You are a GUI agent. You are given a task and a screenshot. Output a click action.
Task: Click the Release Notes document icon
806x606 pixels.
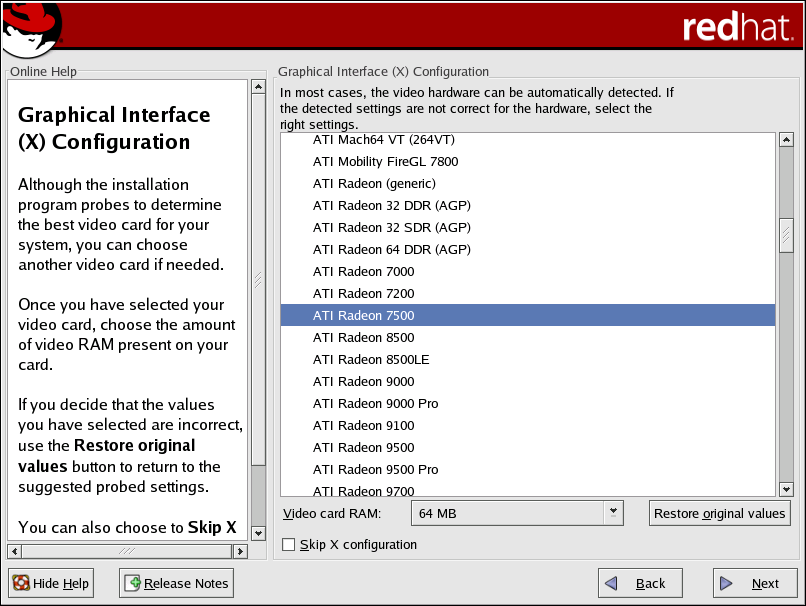point(133,583)
